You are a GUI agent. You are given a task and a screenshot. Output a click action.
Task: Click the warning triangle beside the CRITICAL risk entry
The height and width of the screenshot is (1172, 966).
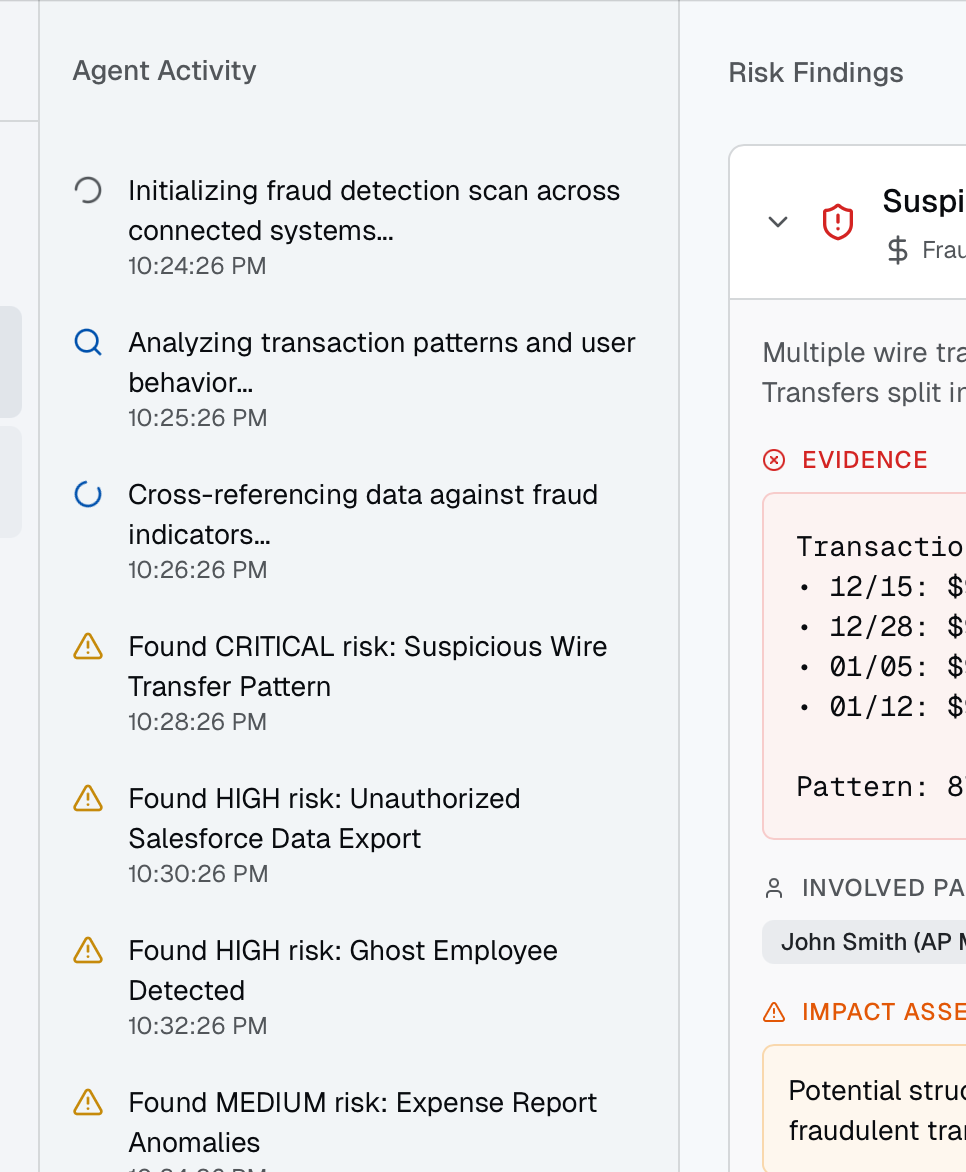tap(88, 647)
